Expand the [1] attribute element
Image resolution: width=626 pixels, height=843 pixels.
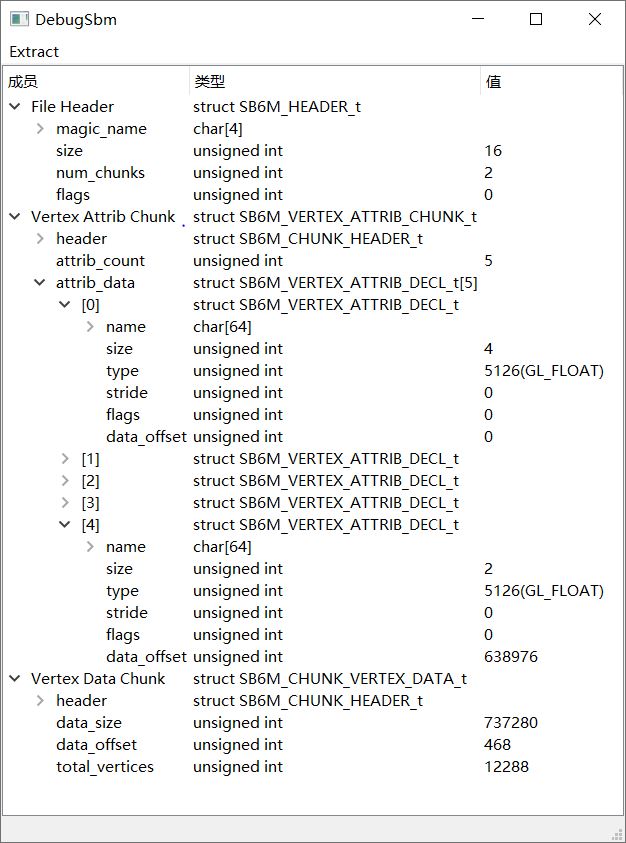click(x=65, y=459)
